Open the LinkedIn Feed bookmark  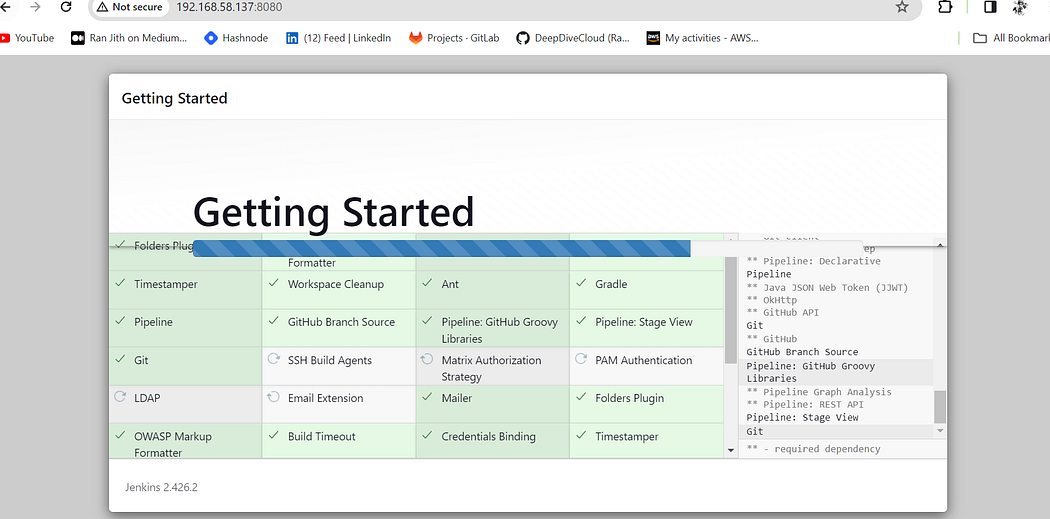pos(338,38)
